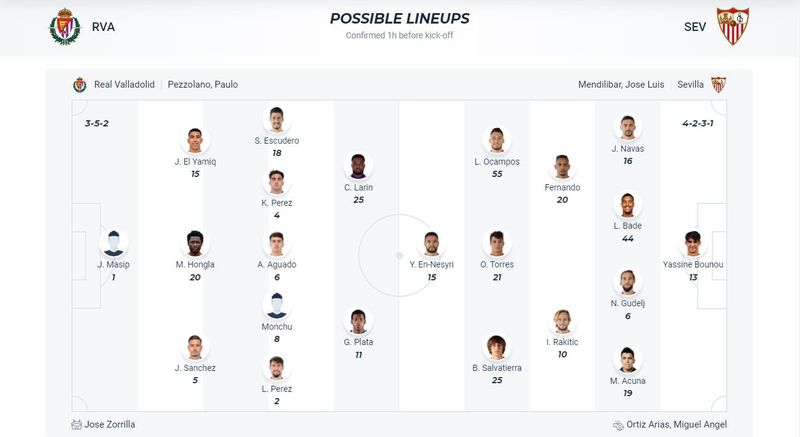Open the Sevilla team name link
800x437 pixels.
pyautogui.click(x=690, y=85)
